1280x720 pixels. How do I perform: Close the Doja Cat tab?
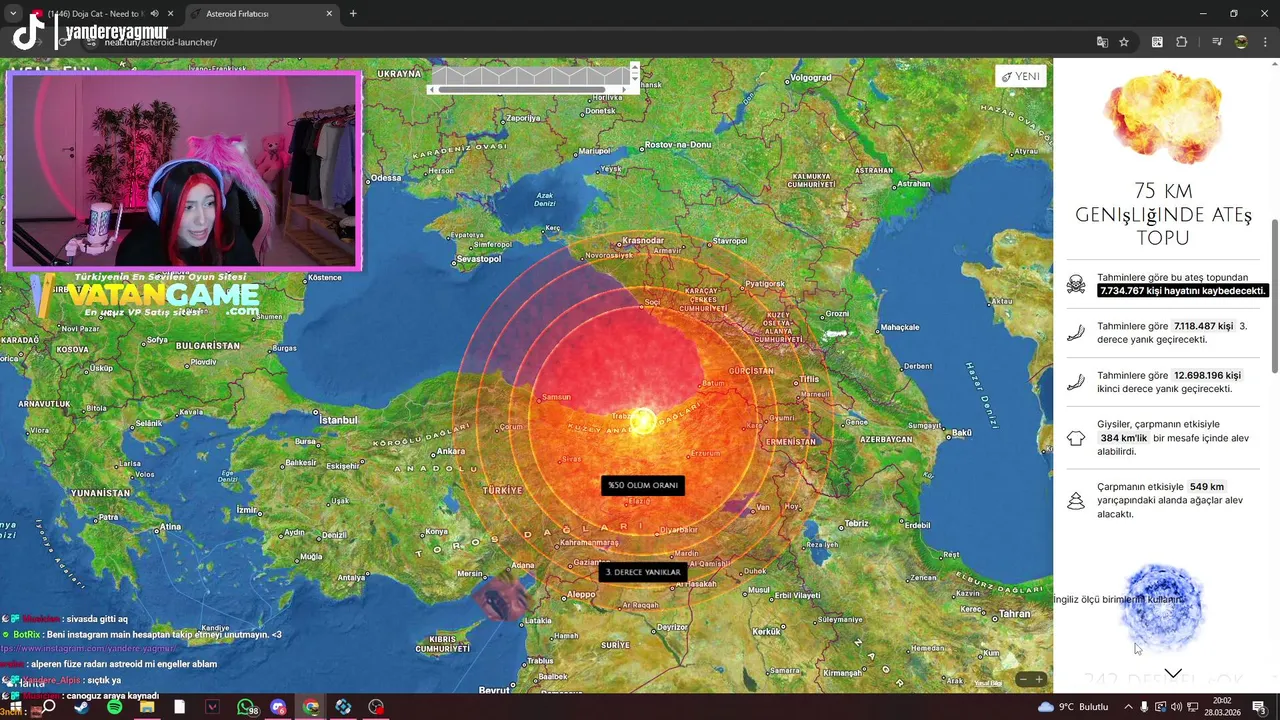coord(170,14)
